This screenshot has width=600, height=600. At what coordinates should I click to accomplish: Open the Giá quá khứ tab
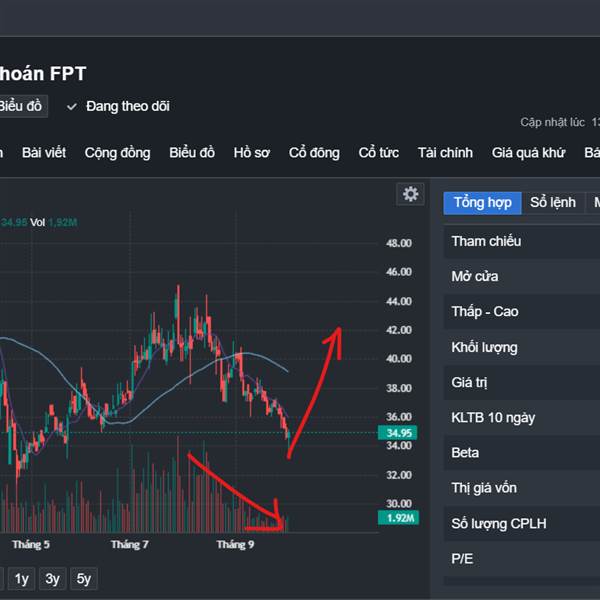pos(529,153)
